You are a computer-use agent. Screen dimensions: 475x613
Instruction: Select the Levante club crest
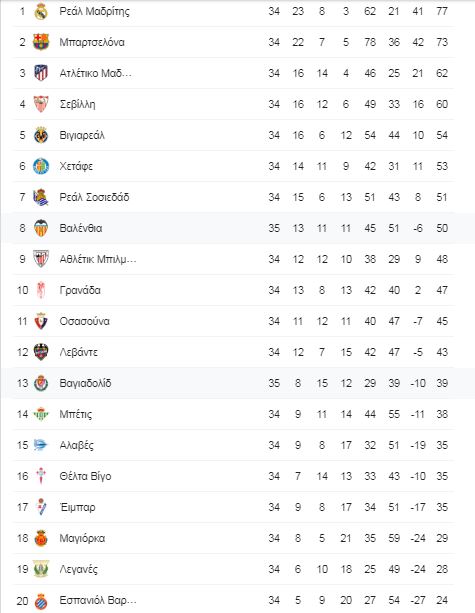(x=41, y=352)
